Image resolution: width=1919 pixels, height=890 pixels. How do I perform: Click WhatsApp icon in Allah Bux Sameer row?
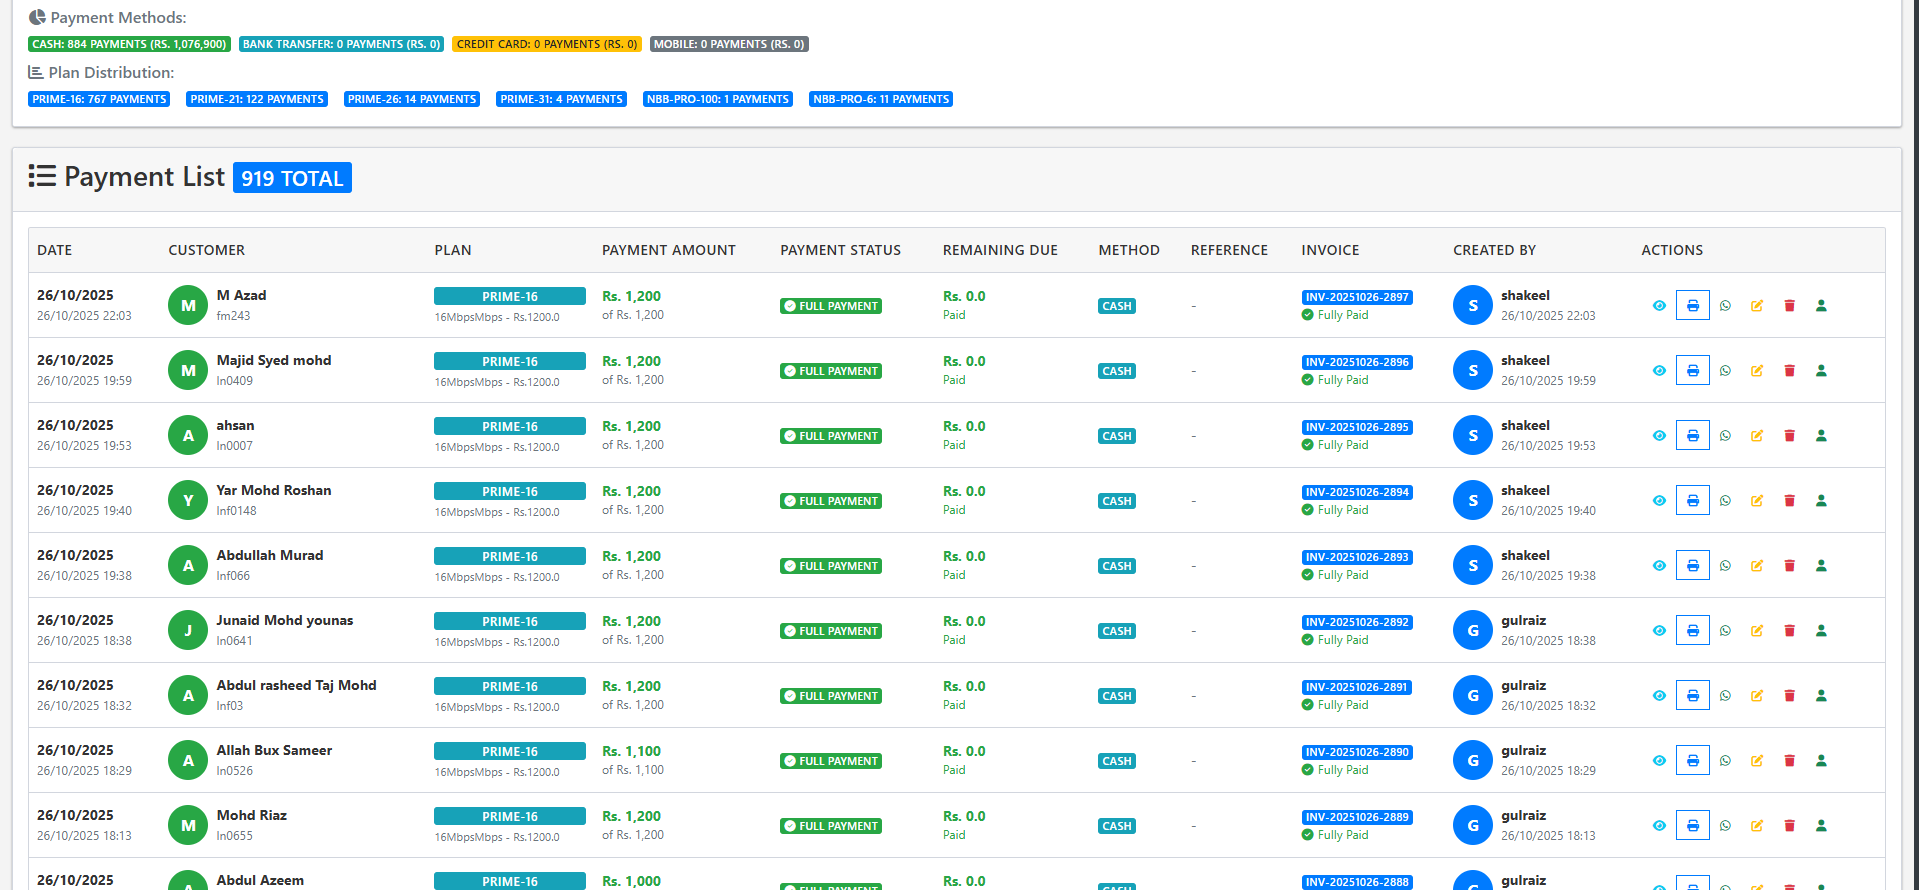click(1725, 761)
